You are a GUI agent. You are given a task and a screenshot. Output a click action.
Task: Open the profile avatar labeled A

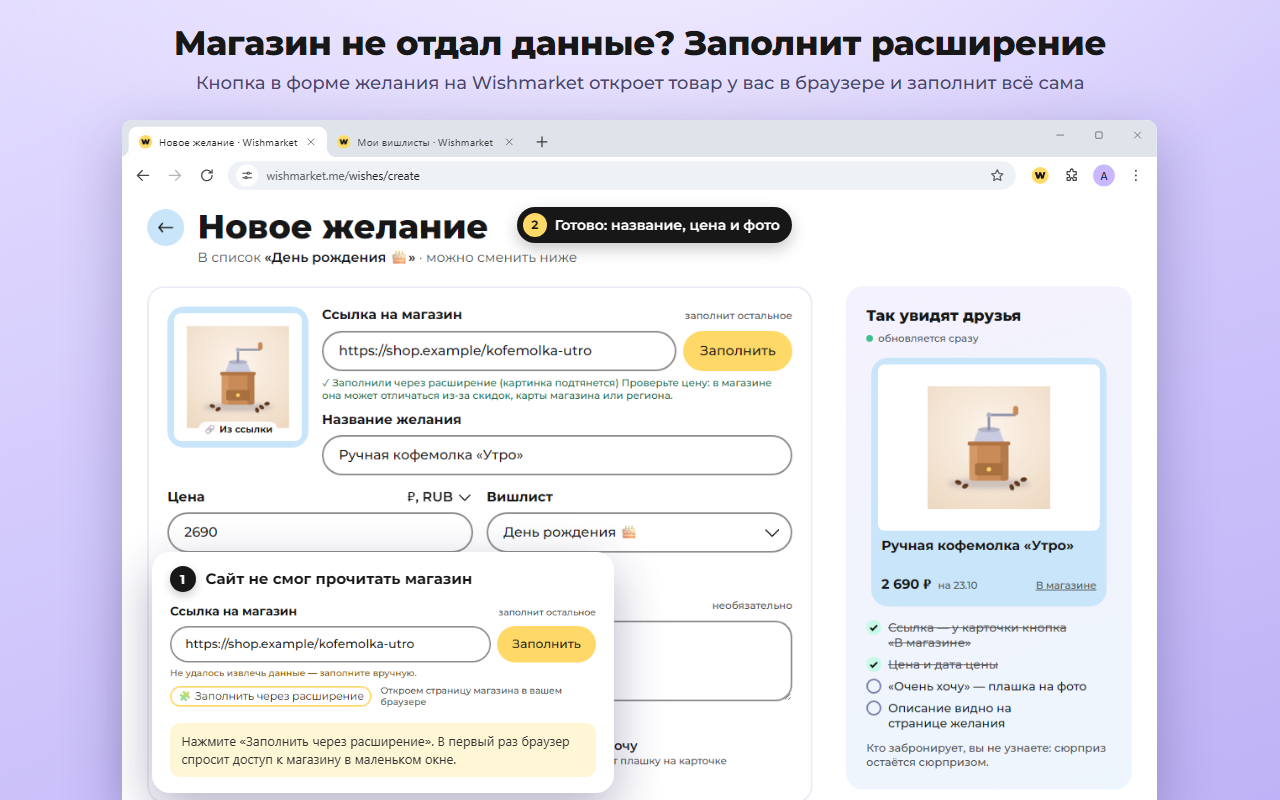1104,175
